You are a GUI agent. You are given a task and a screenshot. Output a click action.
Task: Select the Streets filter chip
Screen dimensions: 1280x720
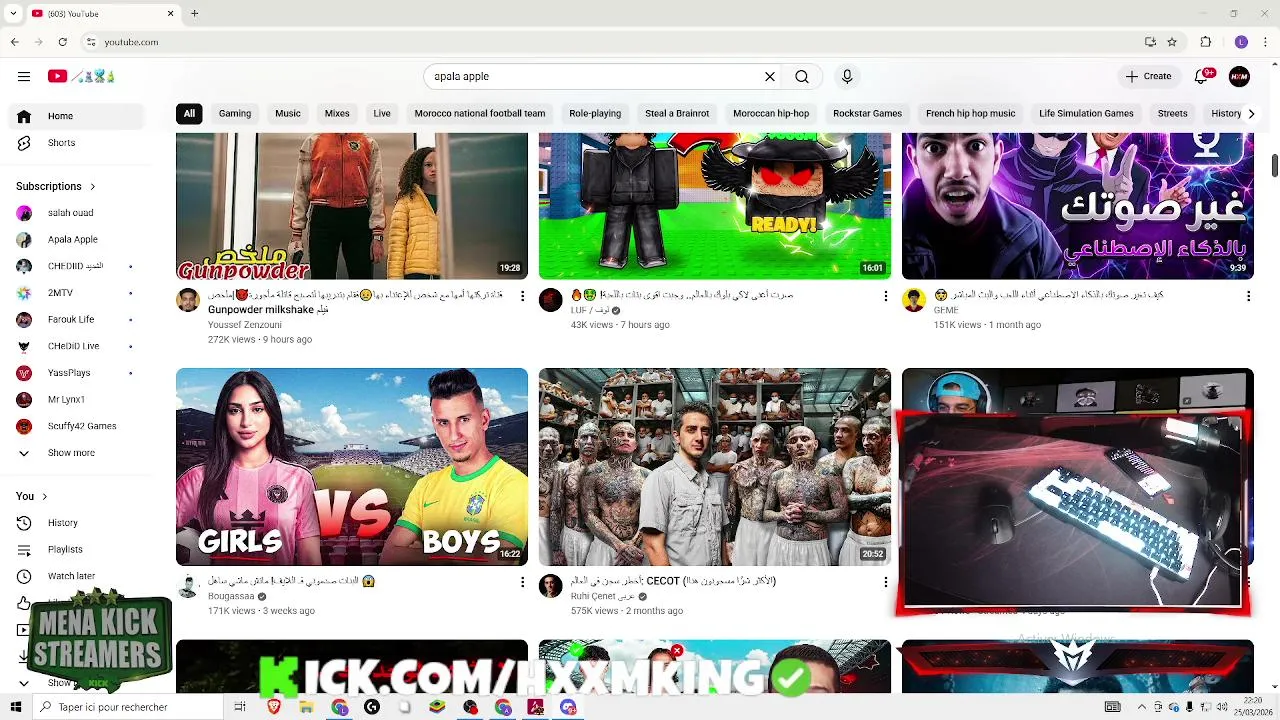pyautogui.click(x=1173, y=114)
